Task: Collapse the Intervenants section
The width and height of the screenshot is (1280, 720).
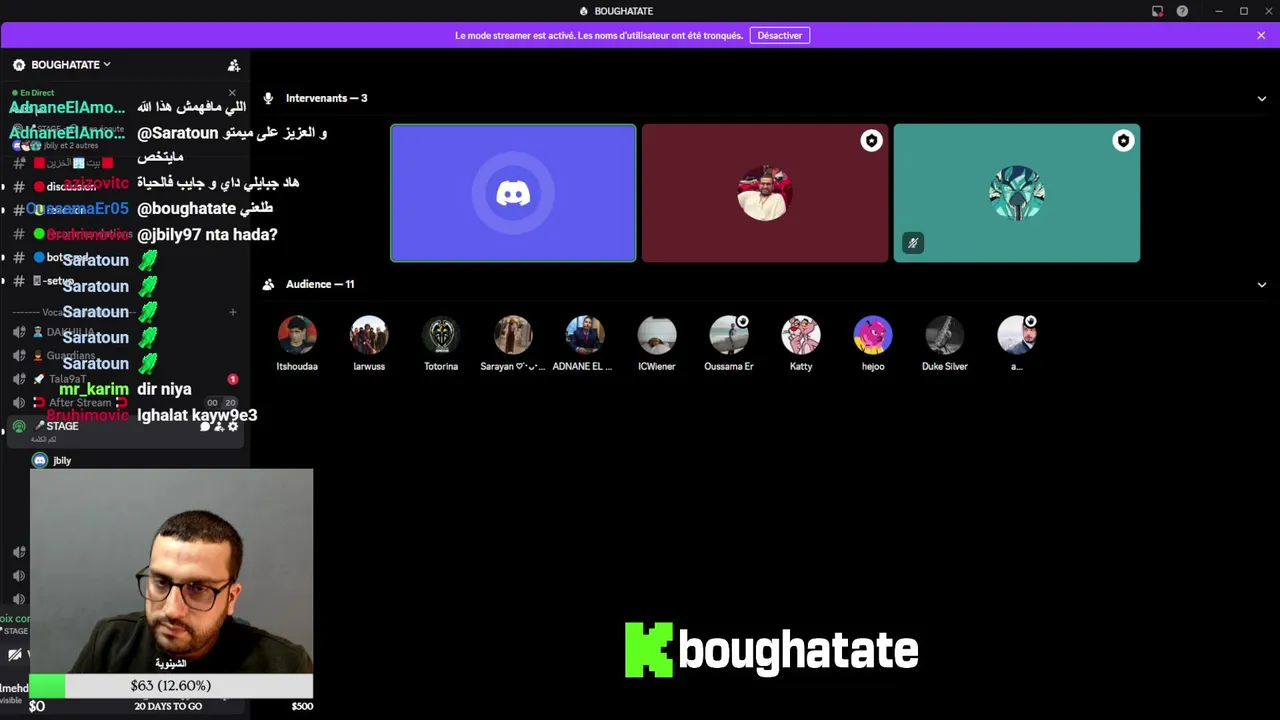Action: (1261, 98)
